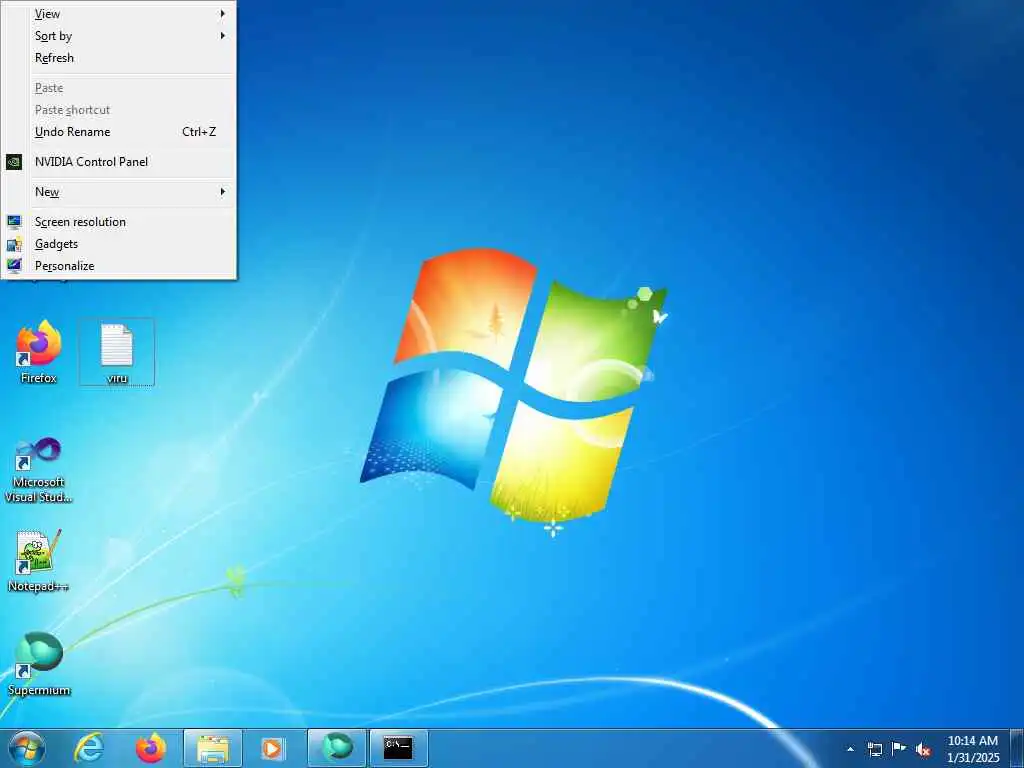The height and width of the screenshot is (768, 1024).
Task: Click the network tray icon
Action: pos(874,750)
